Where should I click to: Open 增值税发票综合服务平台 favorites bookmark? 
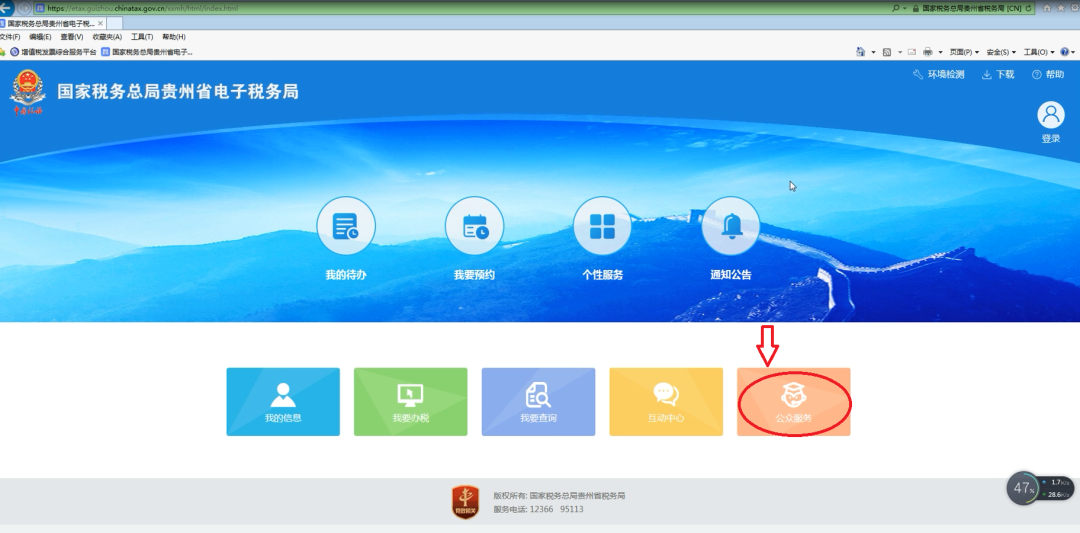coord(53,52)
